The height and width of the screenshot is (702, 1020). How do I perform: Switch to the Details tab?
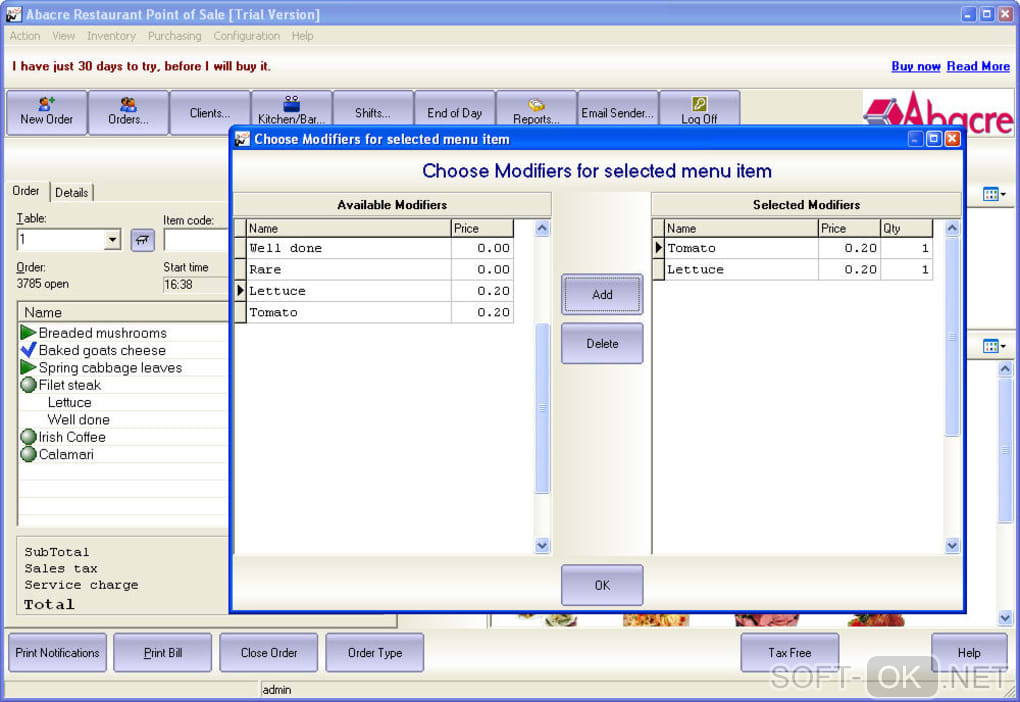pos(72,193)
